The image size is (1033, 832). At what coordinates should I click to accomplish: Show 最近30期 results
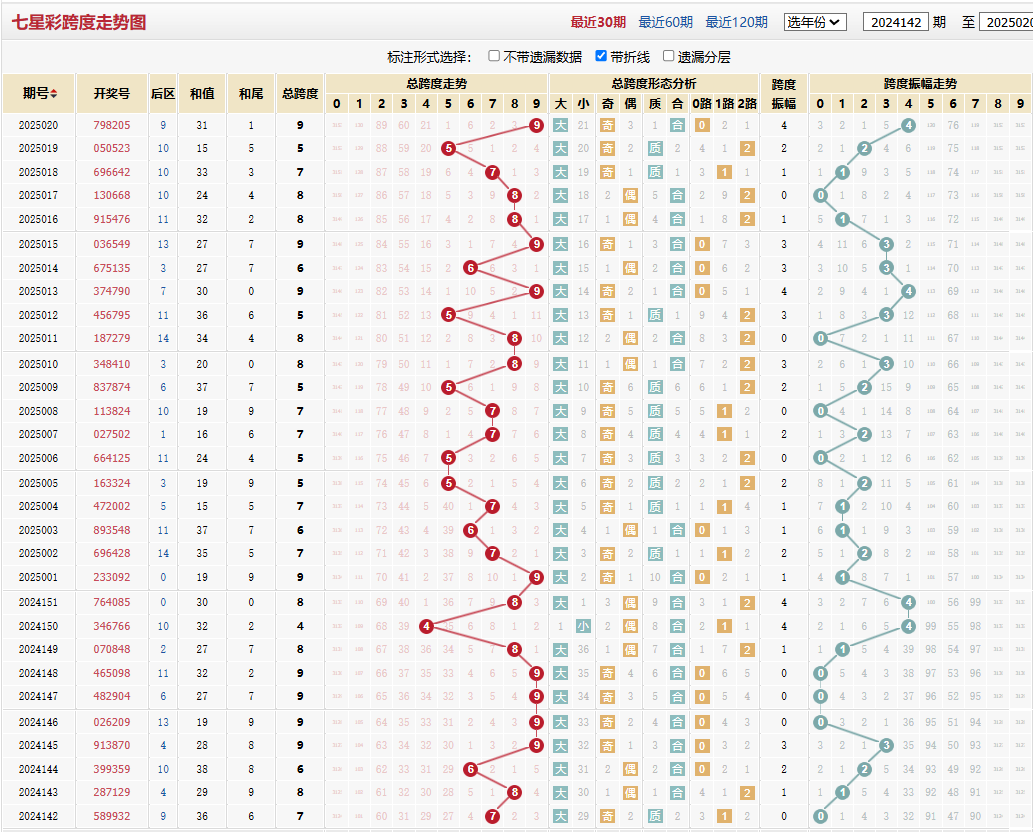click(598, 22)
